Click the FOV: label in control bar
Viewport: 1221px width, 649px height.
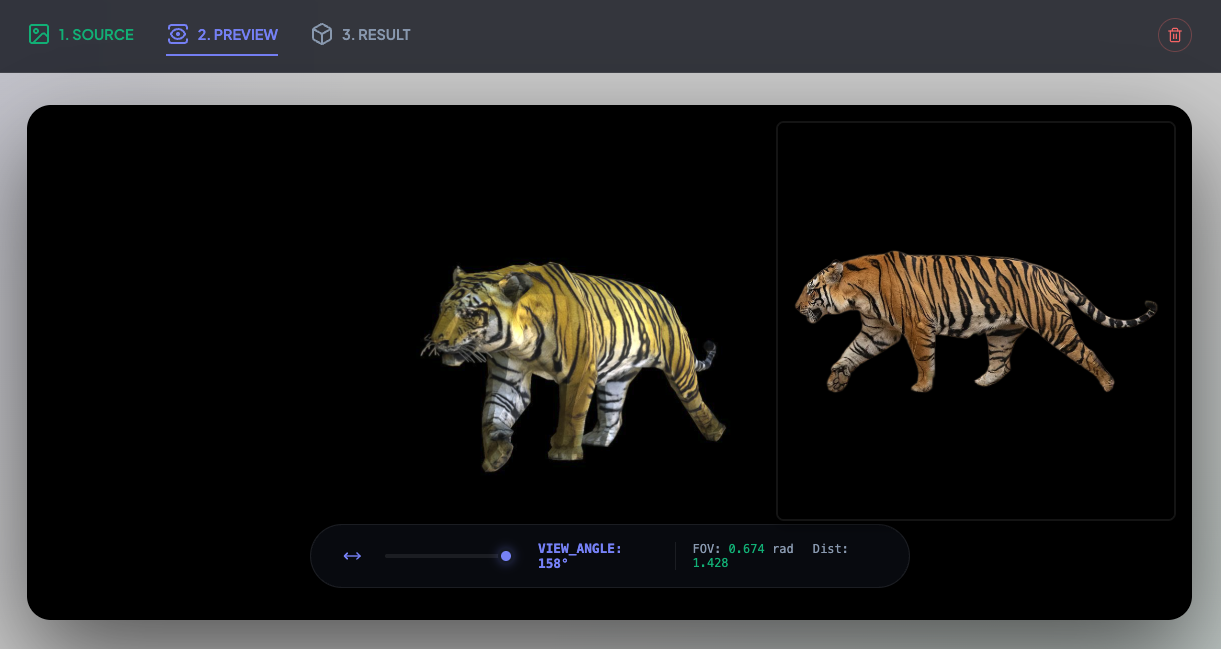(707, 549)
